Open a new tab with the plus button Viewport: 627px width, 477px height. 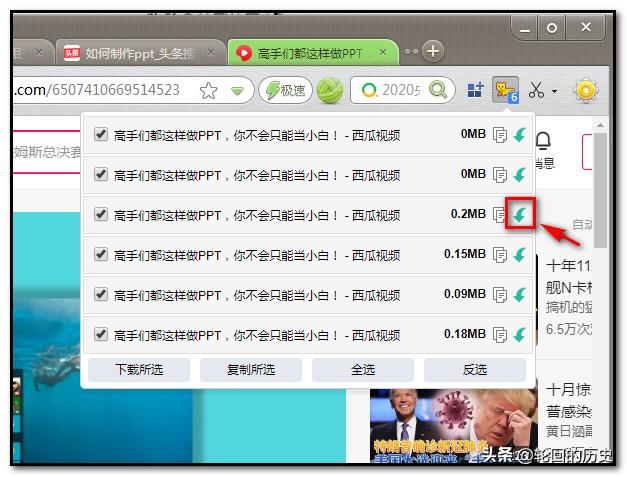(x=432, y=51)
